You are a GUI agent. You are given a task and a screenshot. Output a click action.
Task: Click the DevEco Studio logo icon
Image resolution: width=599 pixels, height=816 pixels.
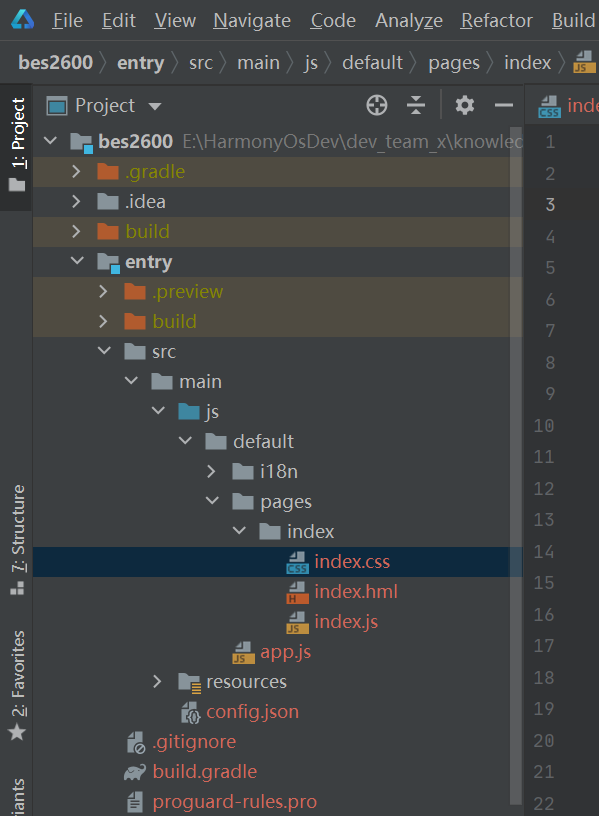23,20
